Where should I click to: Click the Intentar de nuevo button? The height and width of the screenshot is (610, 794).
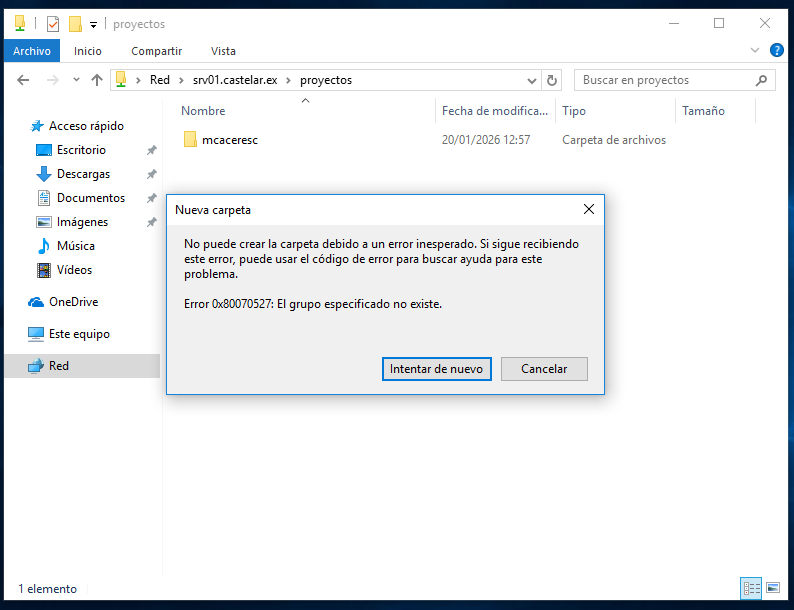(x=436, y=369)
